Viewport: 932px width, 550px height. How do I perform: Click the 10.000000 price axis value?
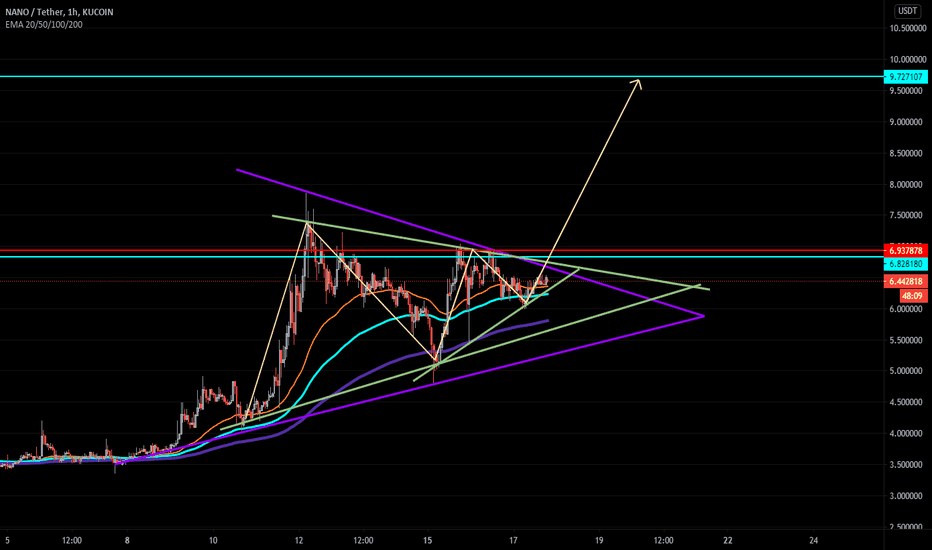[908, 59]
